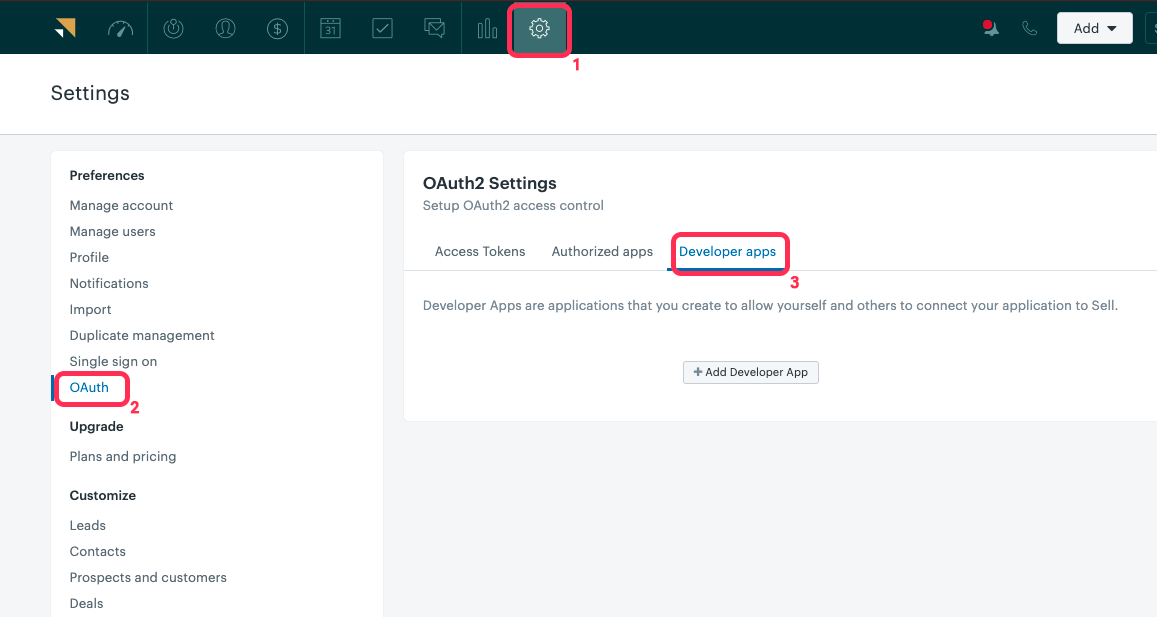This screenshot has height=617, width=1157.
Task: Open Manage users in the settings sidebar
Action: pos(112,231)
